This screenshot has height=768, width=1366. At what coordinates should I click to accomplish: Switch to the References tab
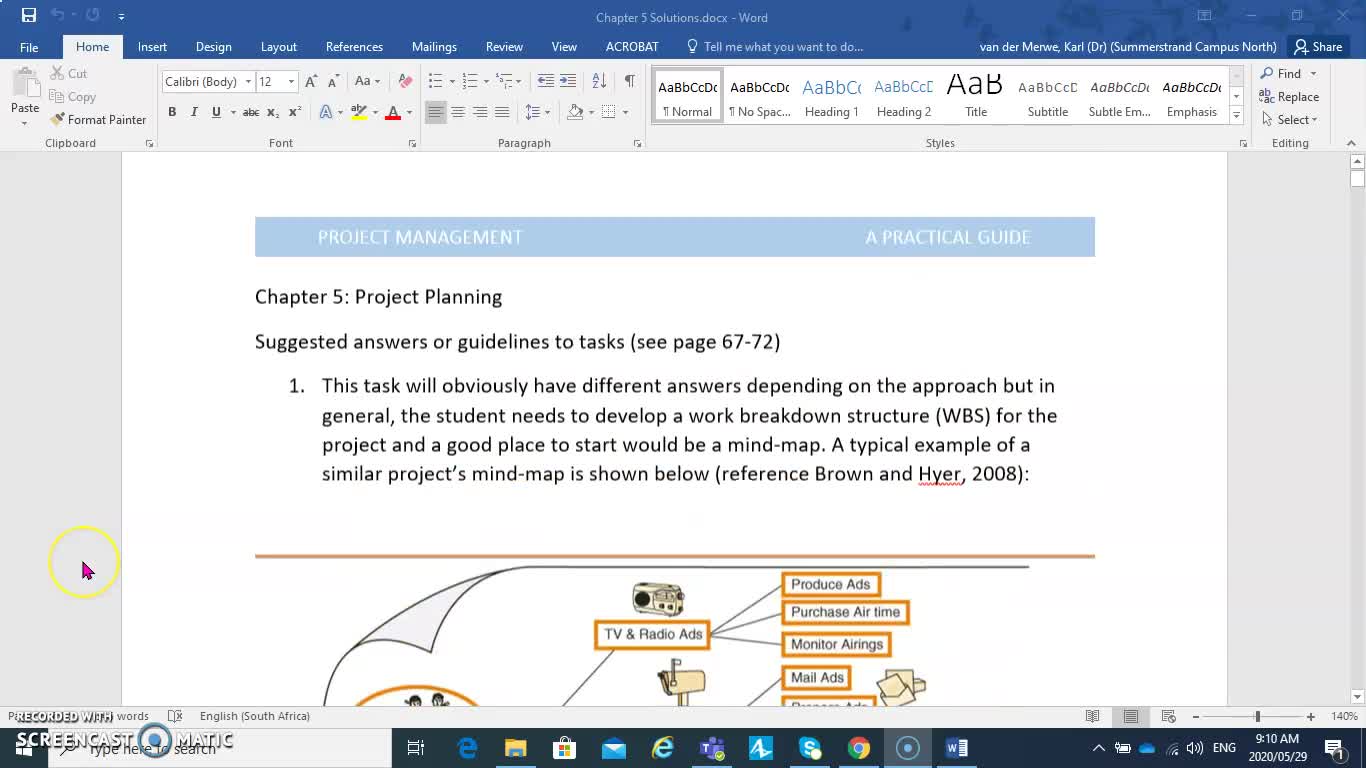(x=354, y=47)
